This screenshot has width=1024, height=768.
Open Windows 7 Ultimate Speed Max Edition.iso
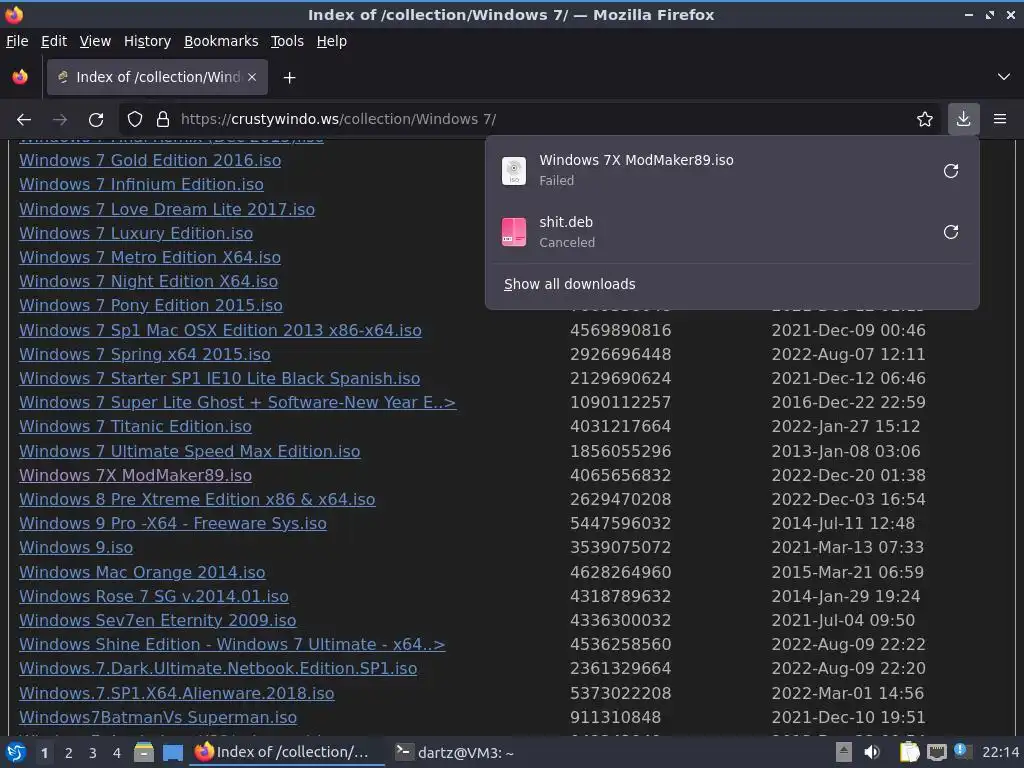[x=190, y=452]
